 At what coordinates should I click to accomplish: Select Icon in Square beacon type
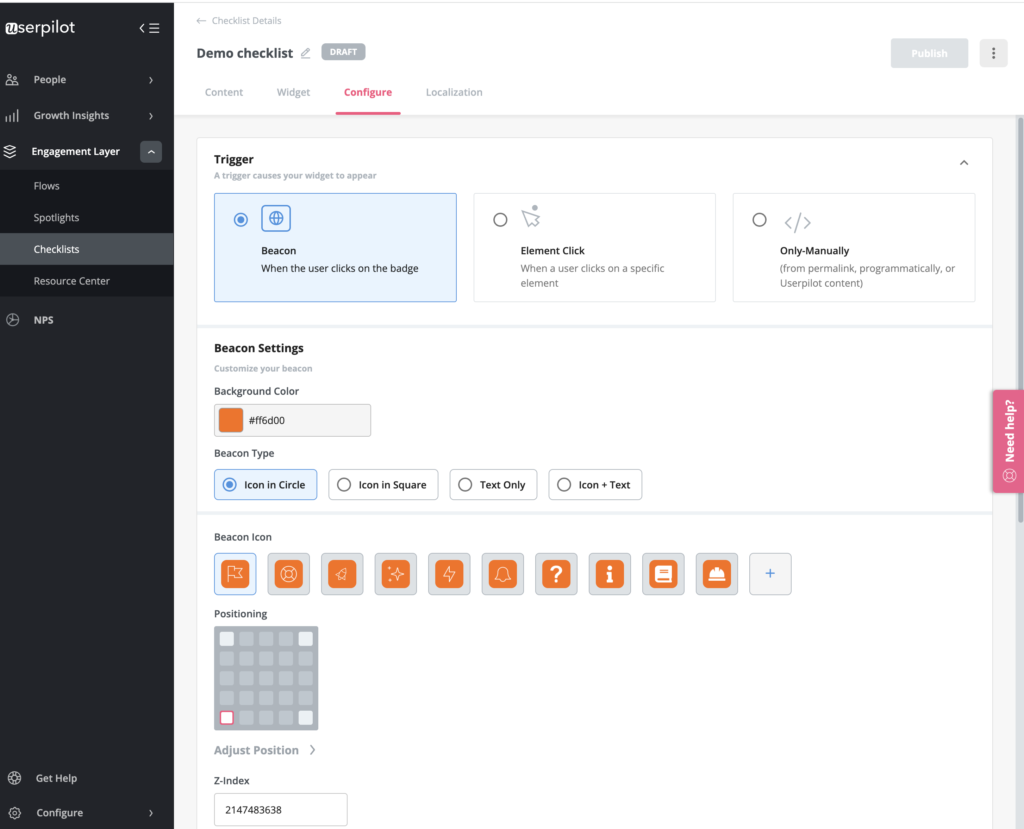pyautogui.click(x=383, y=485)
